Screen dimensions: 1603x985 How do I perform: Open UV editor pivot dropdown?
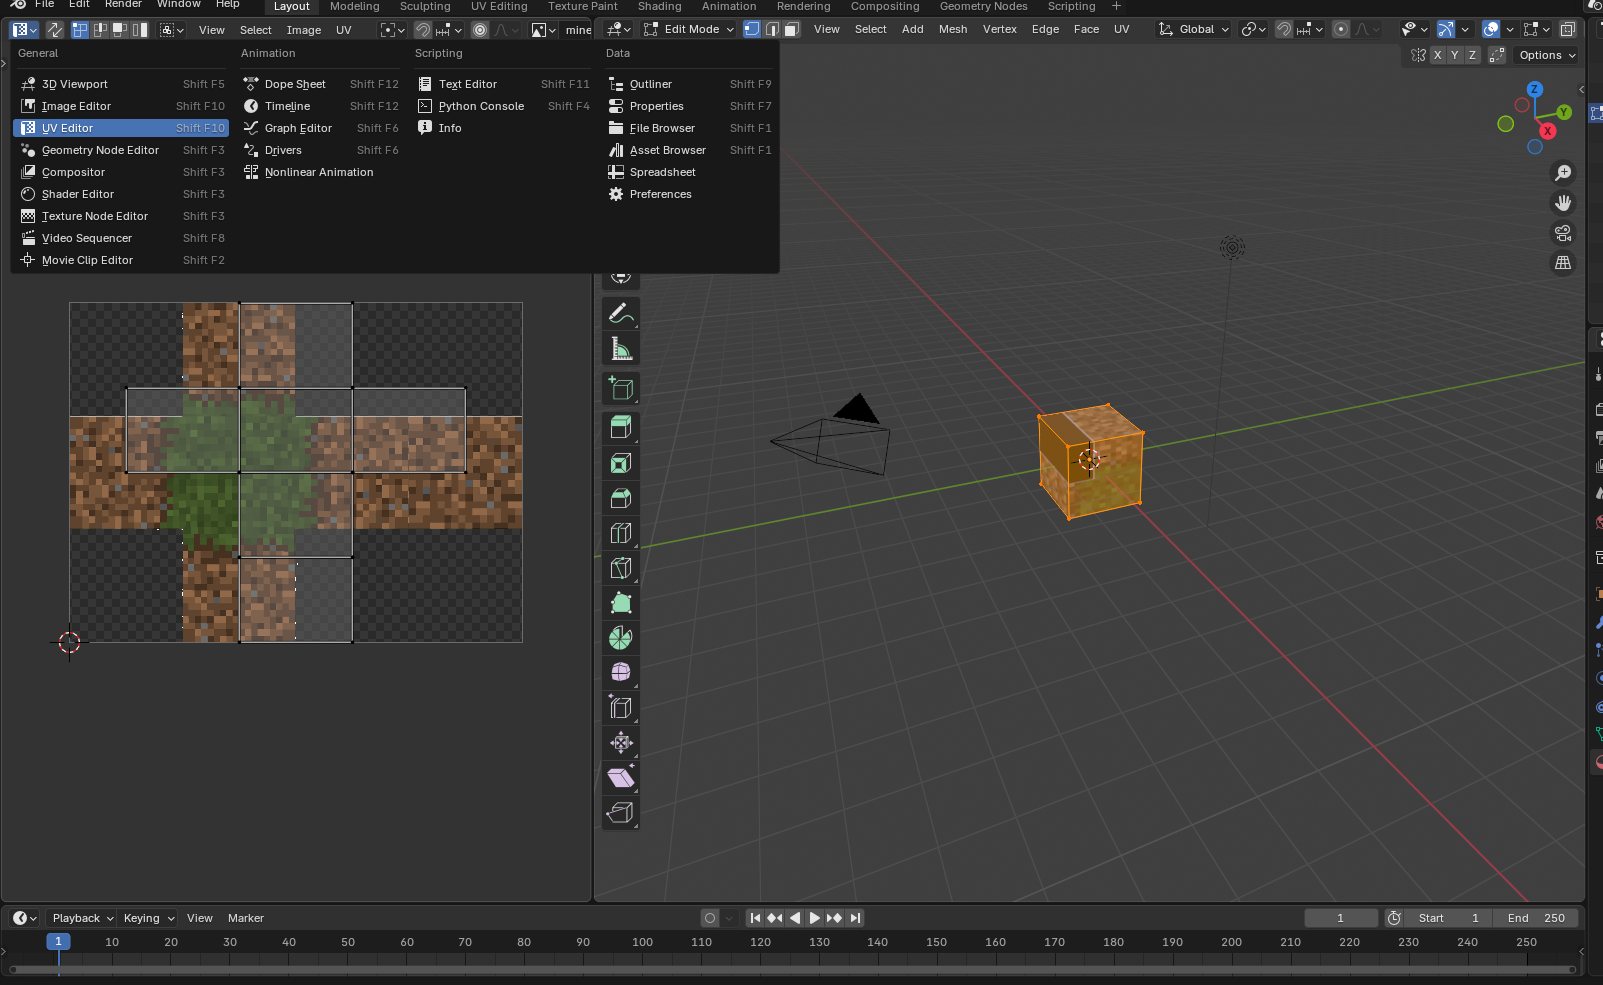pyautogui.click(x=393, y=30)
